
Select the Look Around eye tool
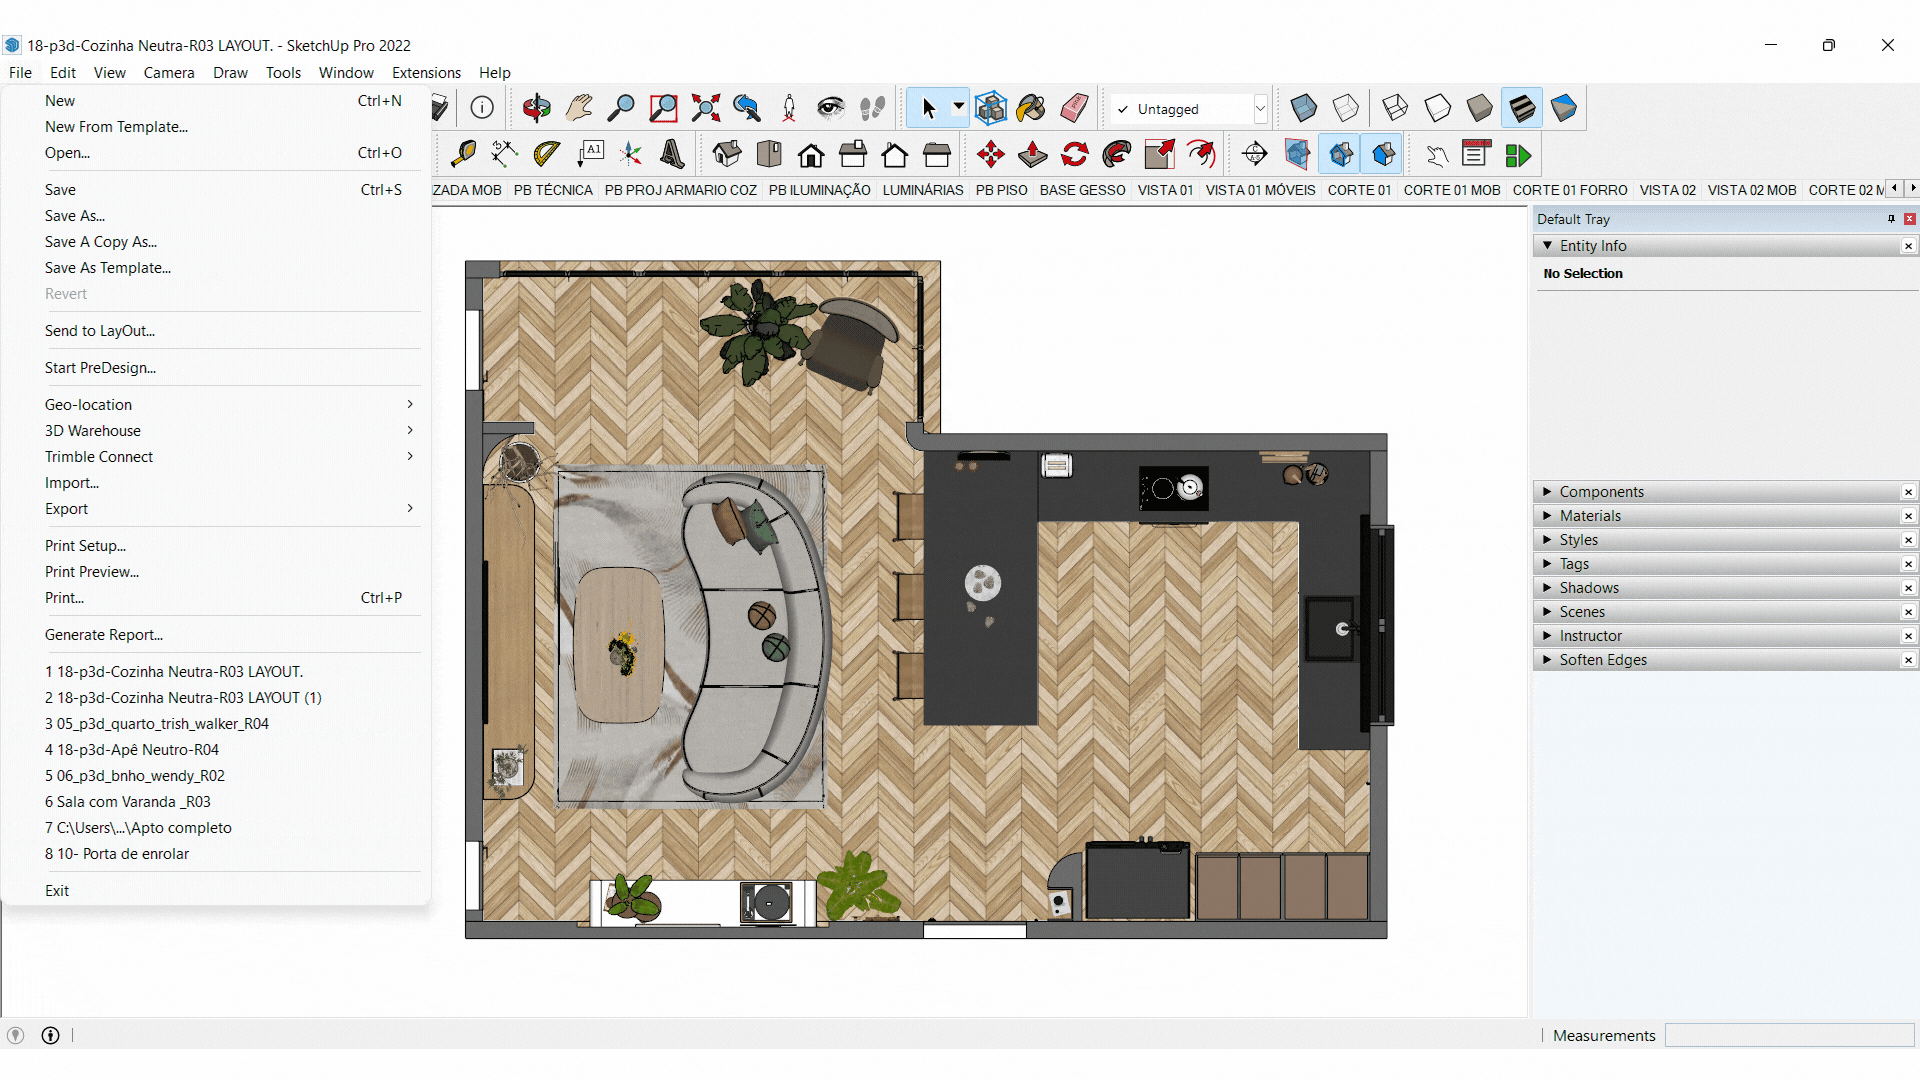point(831,108)
